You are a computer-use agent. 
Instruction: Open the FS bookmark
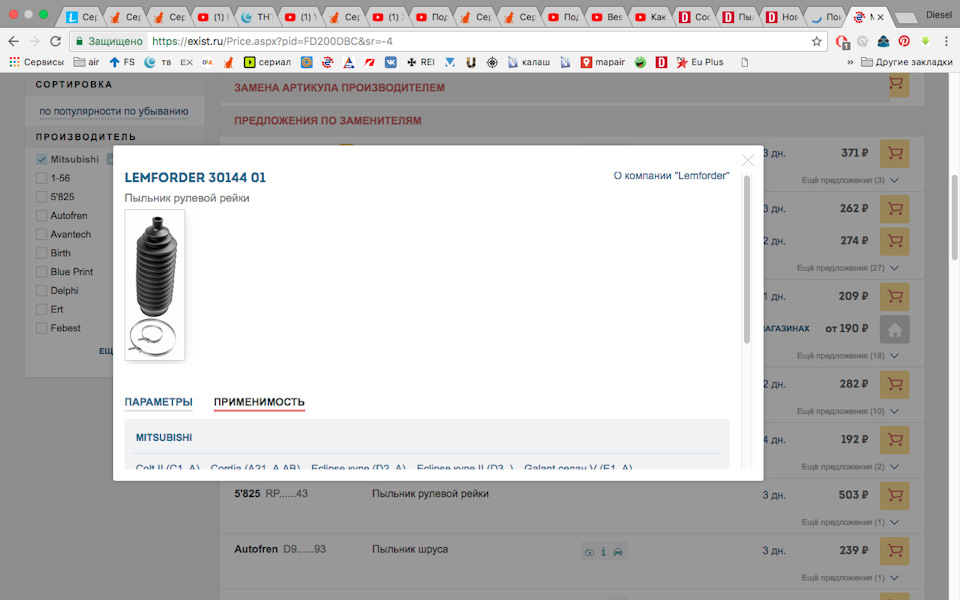pyautogui.click(x=122, y=62)
